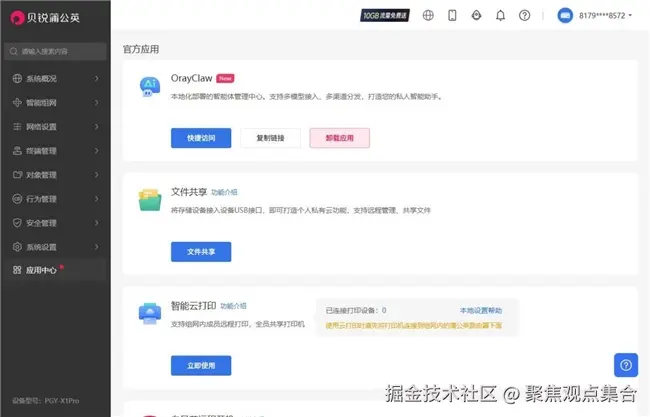This screenshot has width=650, height=417.
Task: Click the 文件共享 app title
Action: [189, 192]
